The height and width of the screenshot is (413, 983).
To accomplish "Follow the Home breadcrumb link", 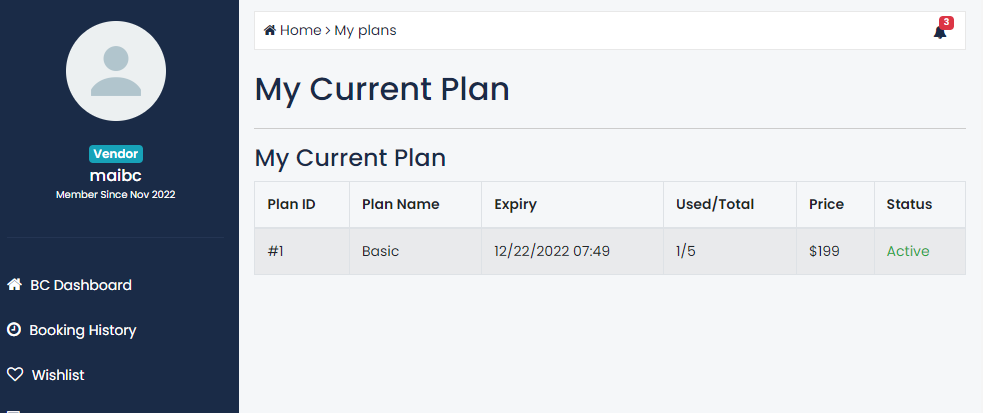I will point(300,31).
